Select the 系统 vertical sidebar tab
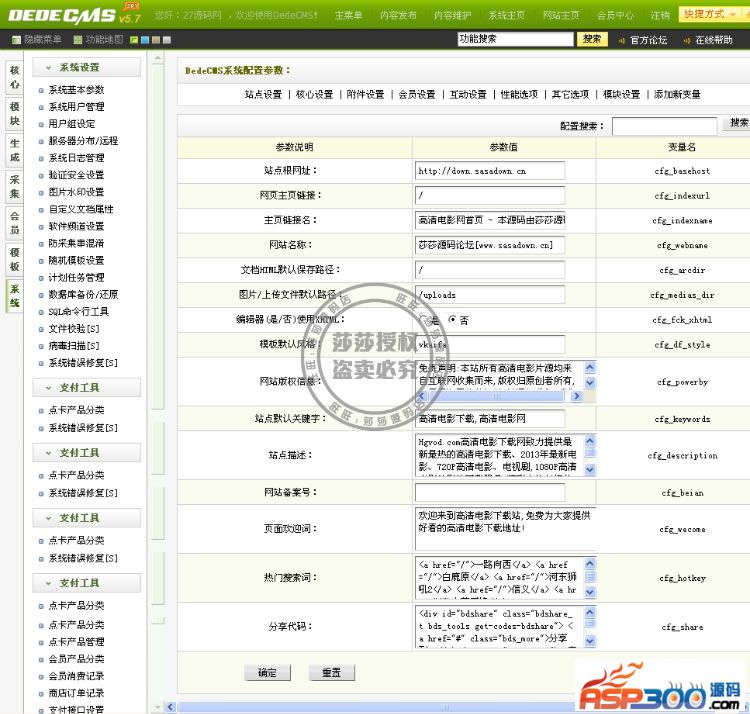750x714 pixels. [15, 296]
